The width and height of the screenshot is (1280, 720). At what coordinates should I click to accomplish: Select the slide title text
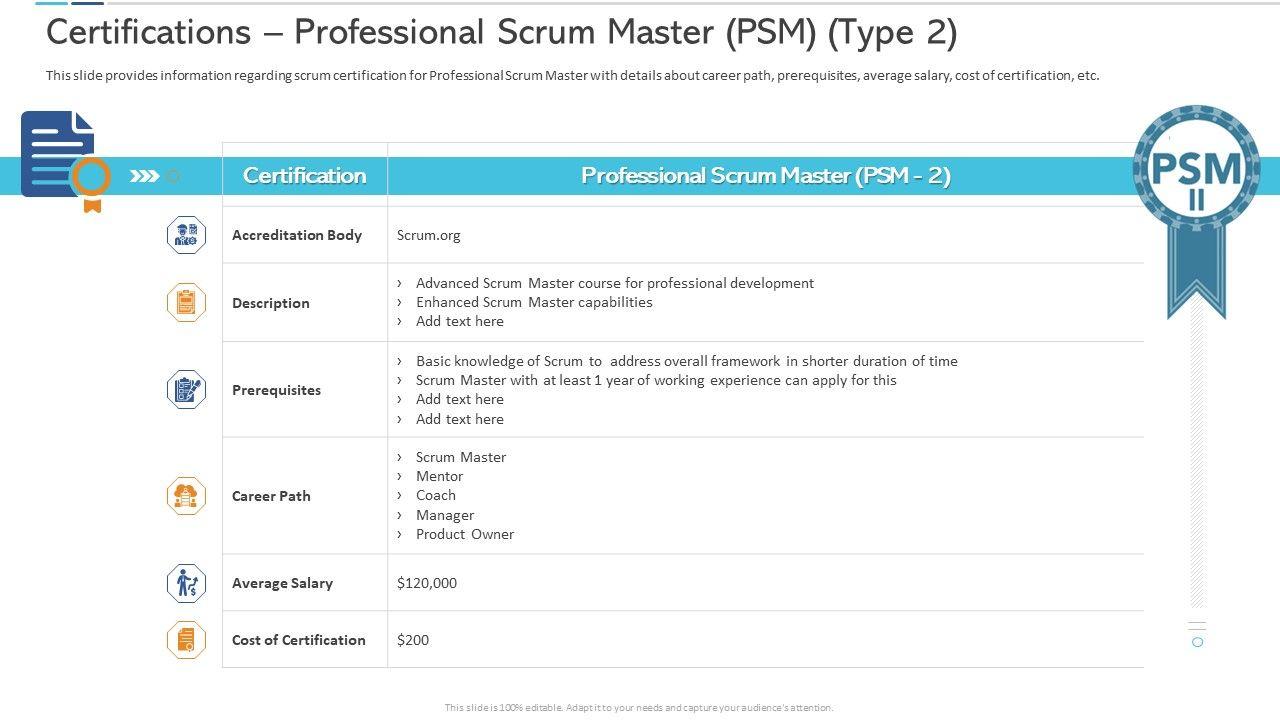pos(501,33)
